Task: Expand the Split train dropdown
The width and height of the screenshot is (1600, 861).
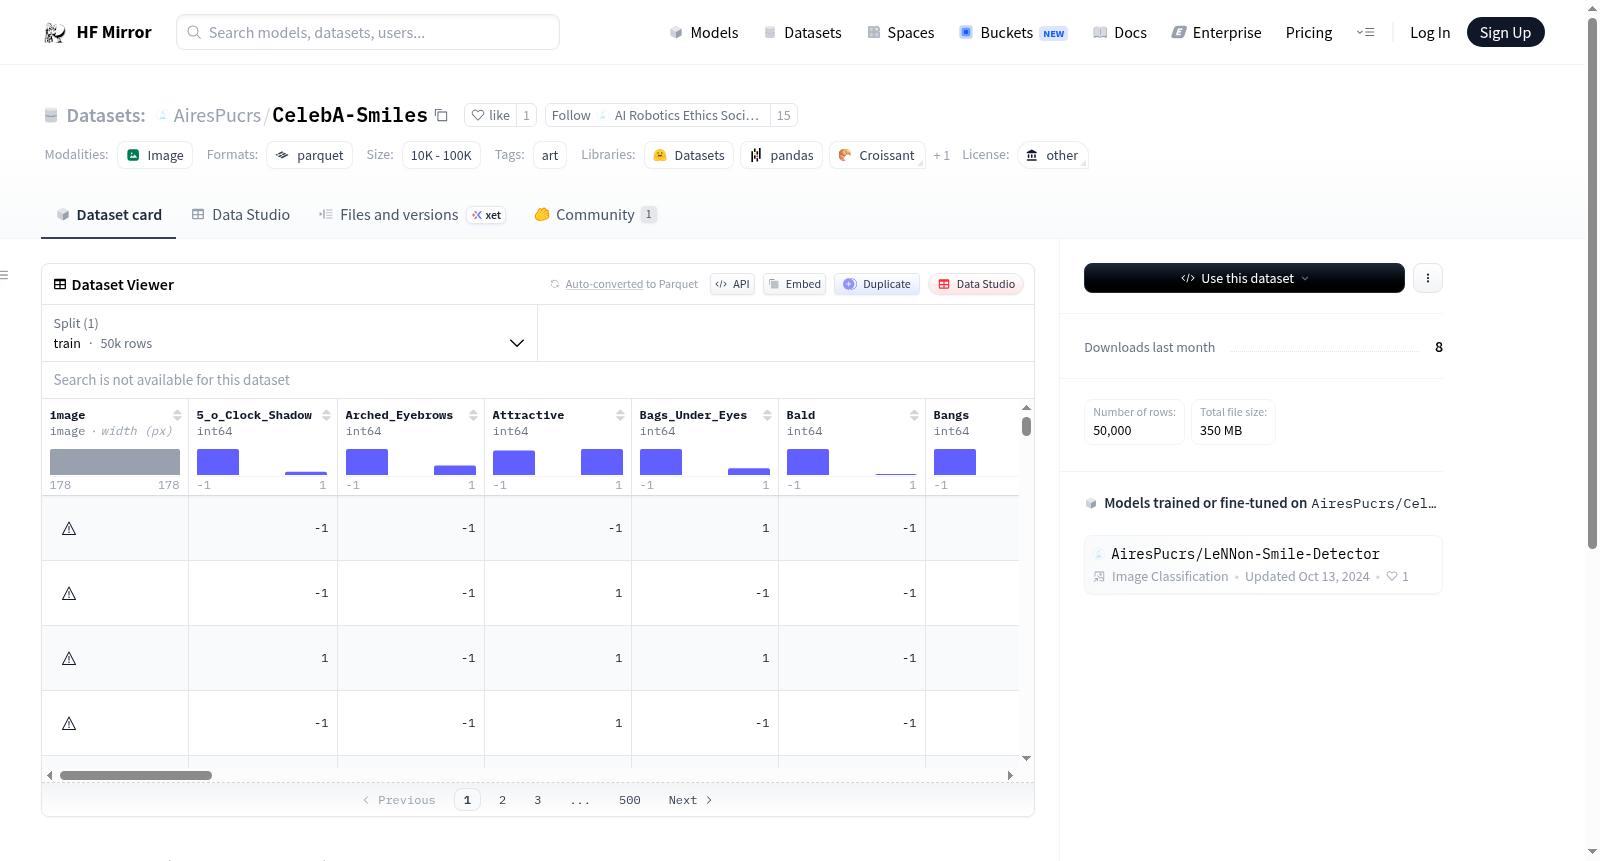Action: click(290, 333)
